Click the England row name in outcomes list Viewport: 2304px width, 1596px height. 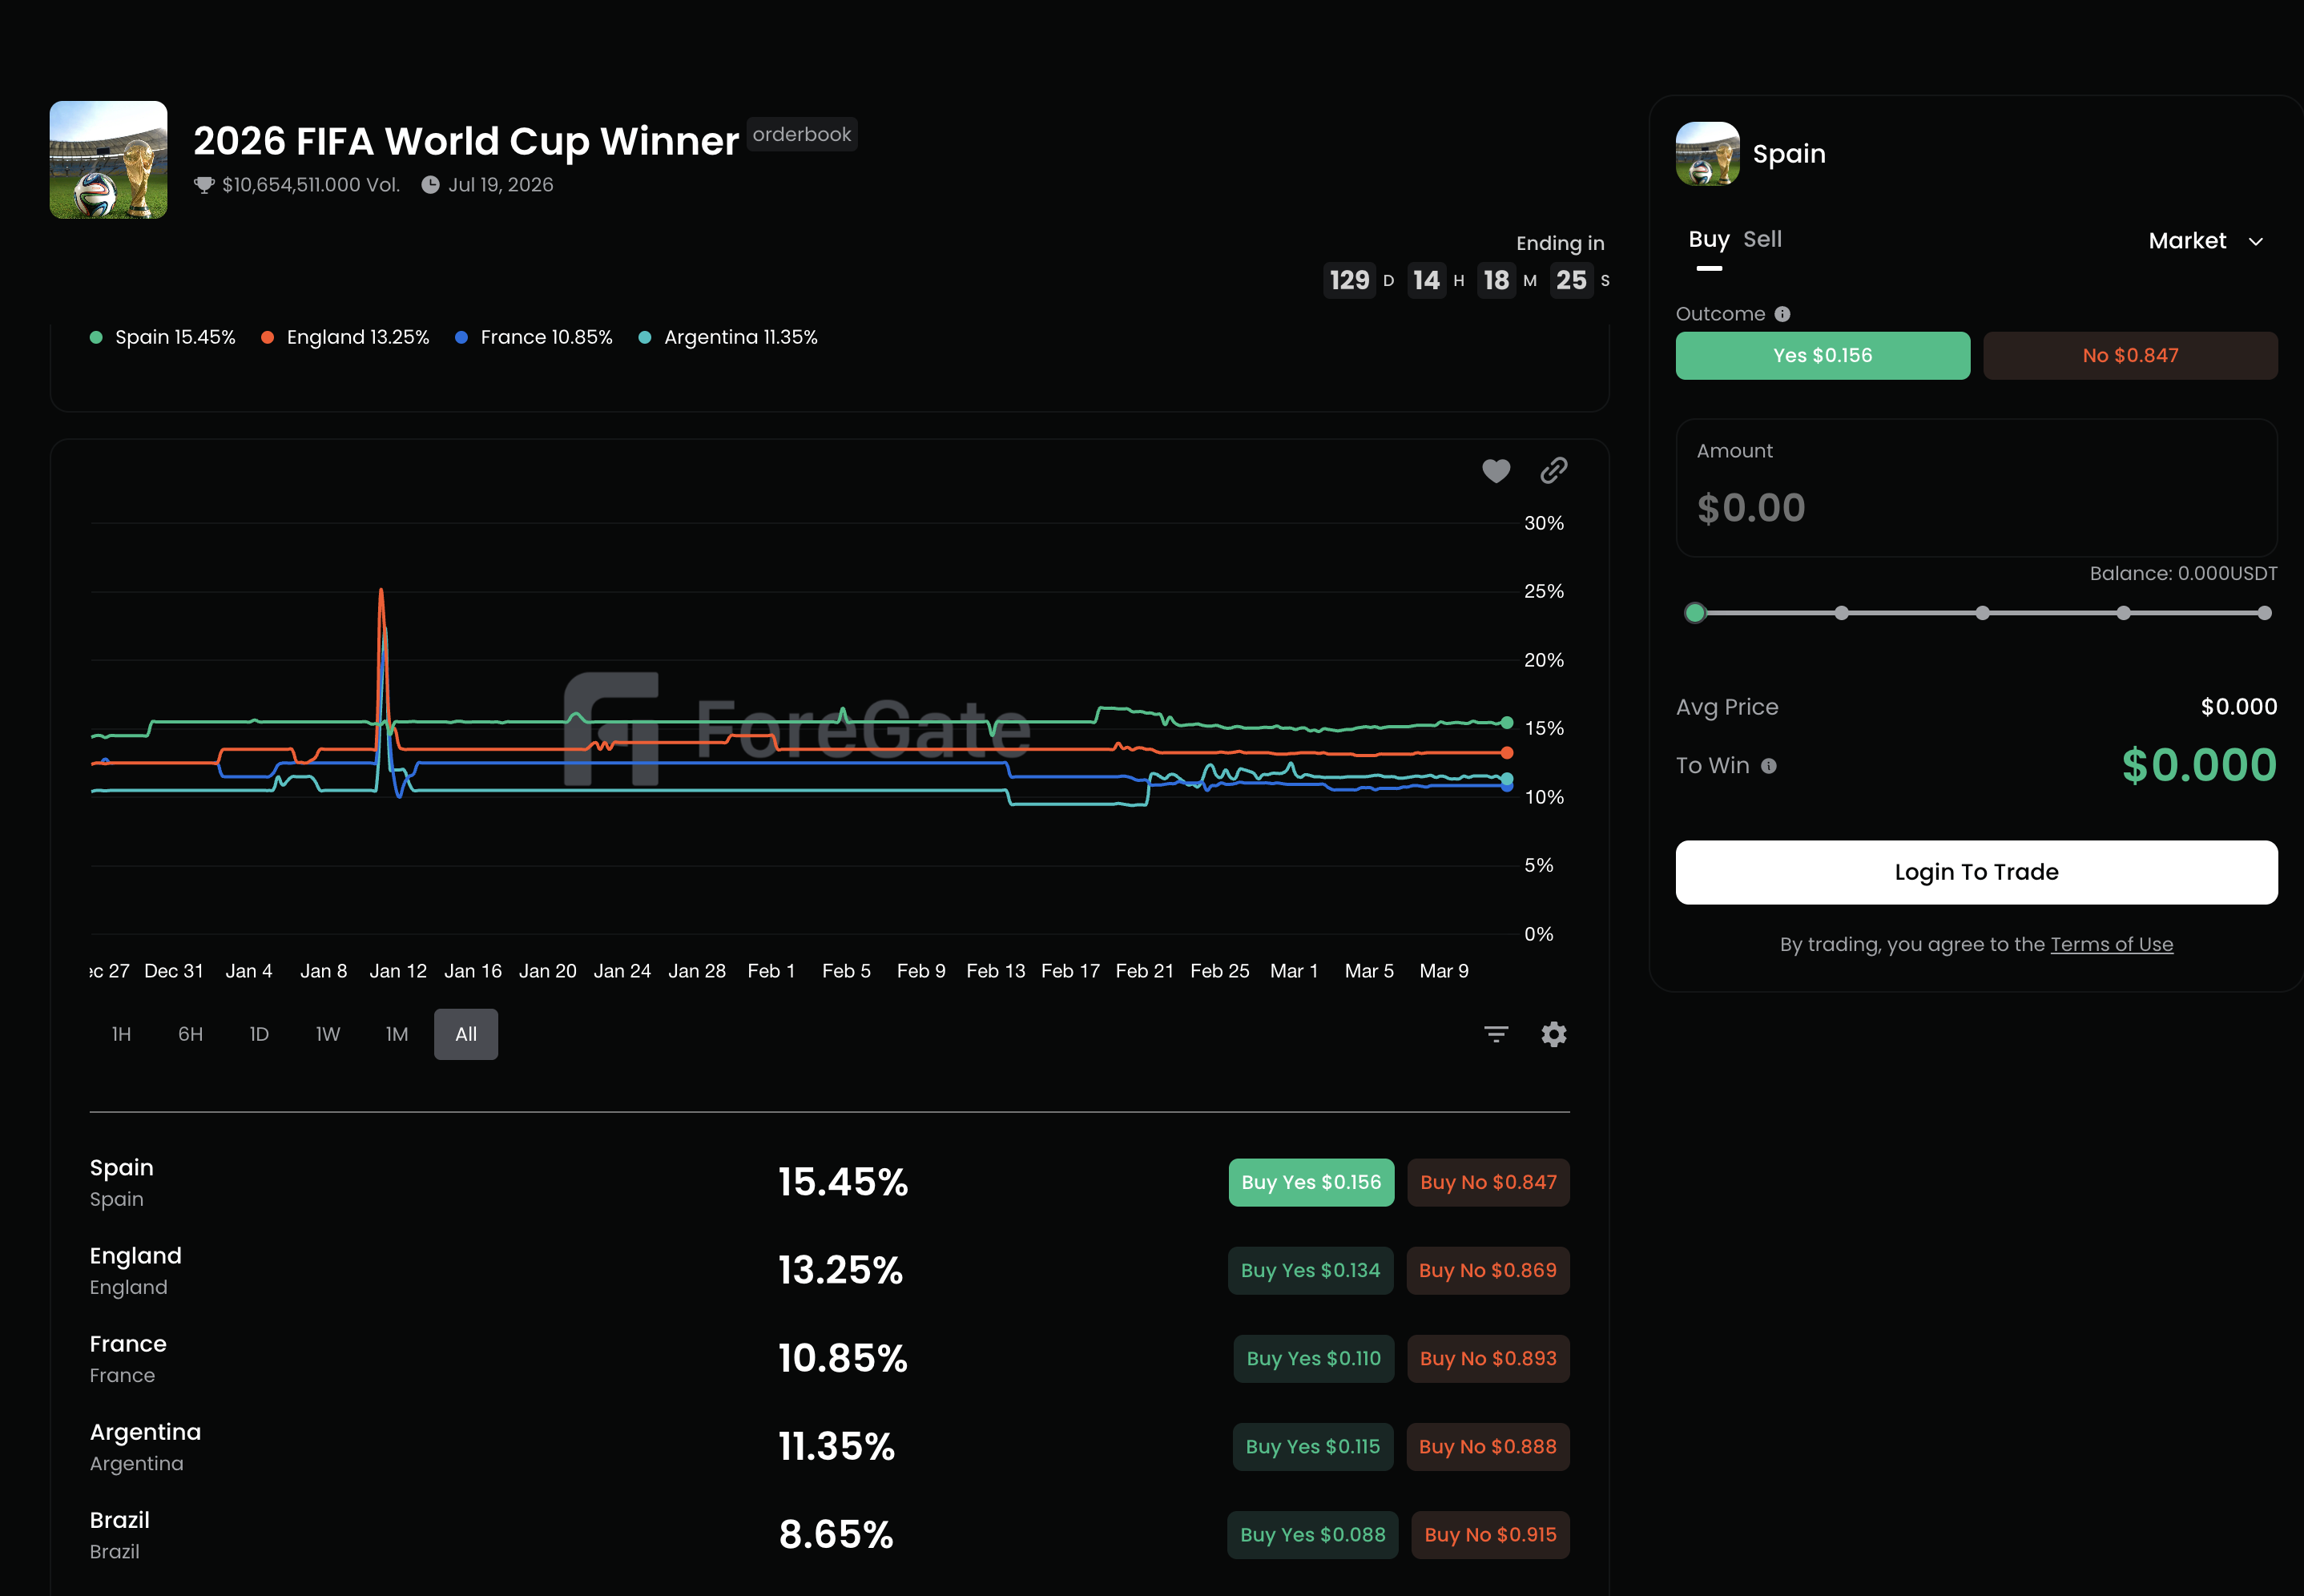135,1256
